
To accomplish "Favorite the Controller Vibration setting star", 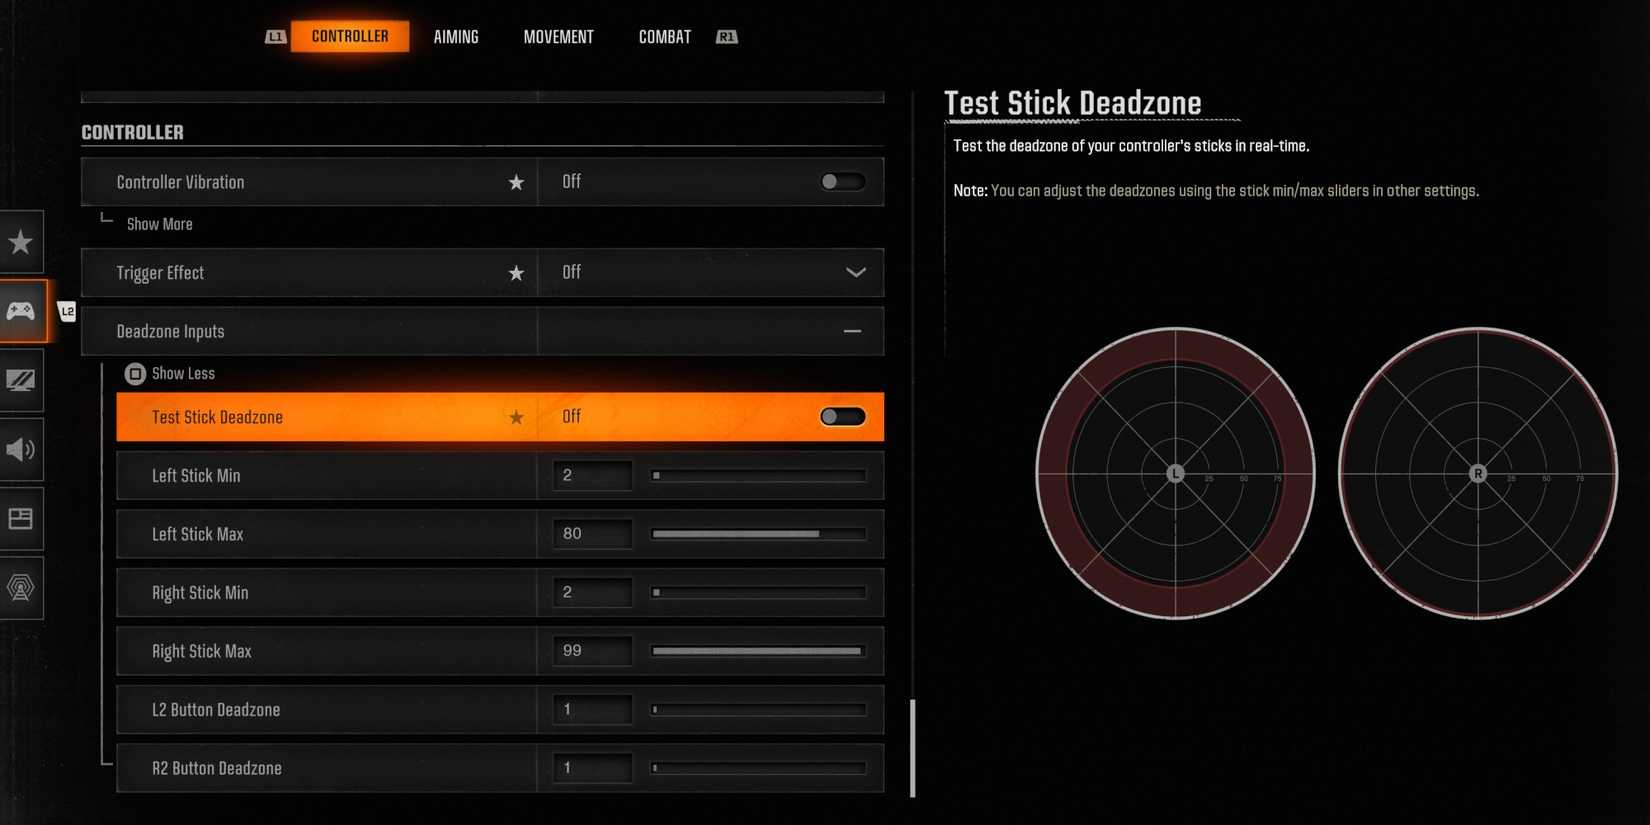I will 516,182.
